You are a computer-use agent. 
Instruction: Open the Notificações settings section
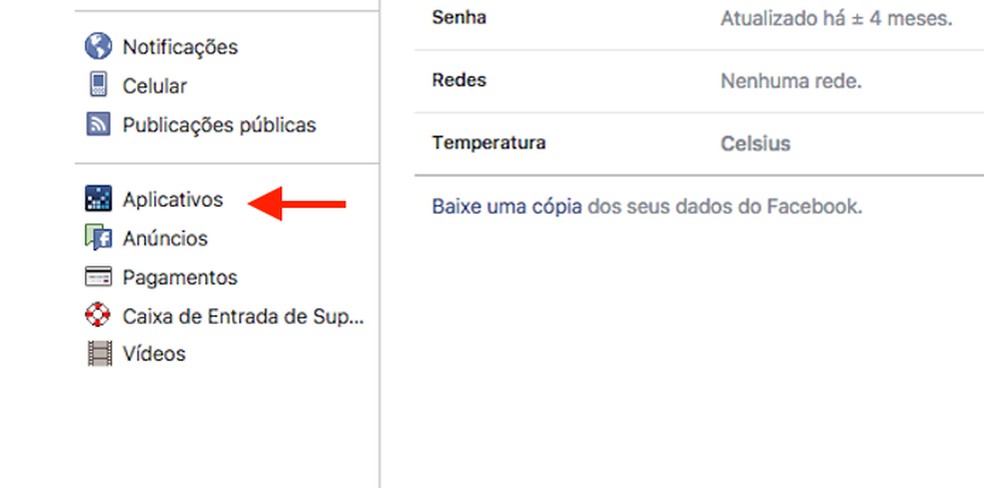[x=180, y=46]
